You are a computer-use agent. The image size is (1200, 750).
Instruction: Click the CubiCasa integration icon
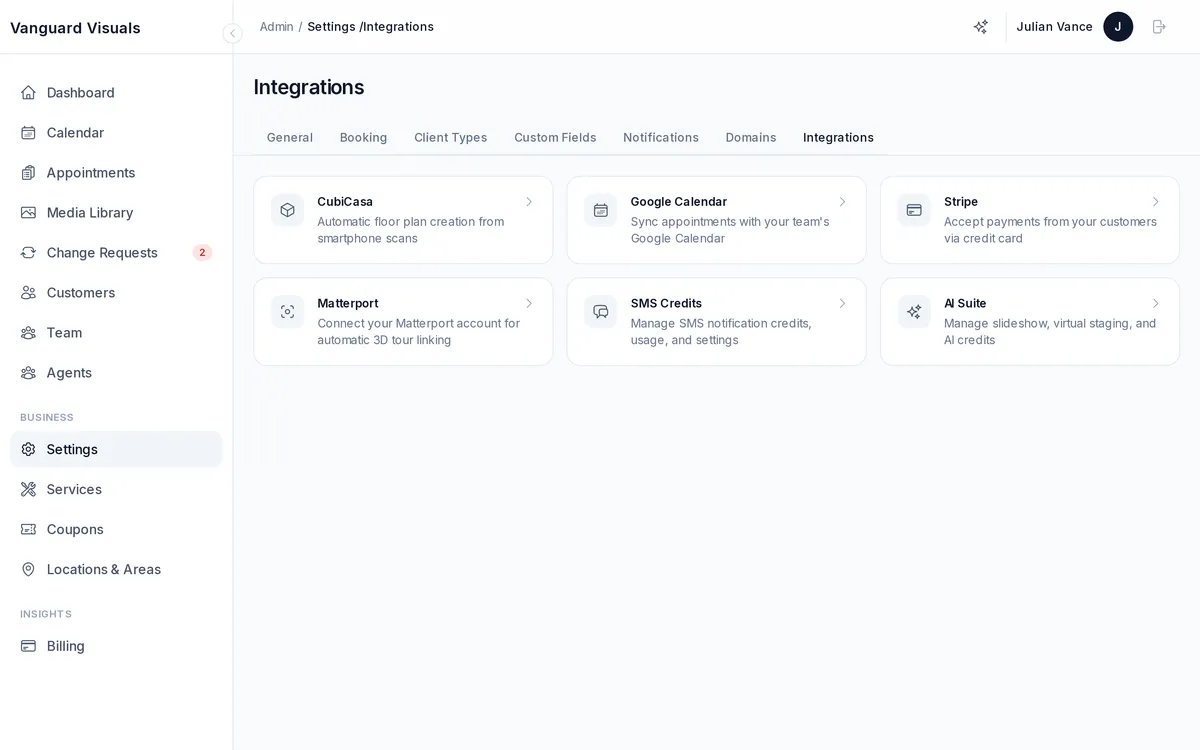287,210
